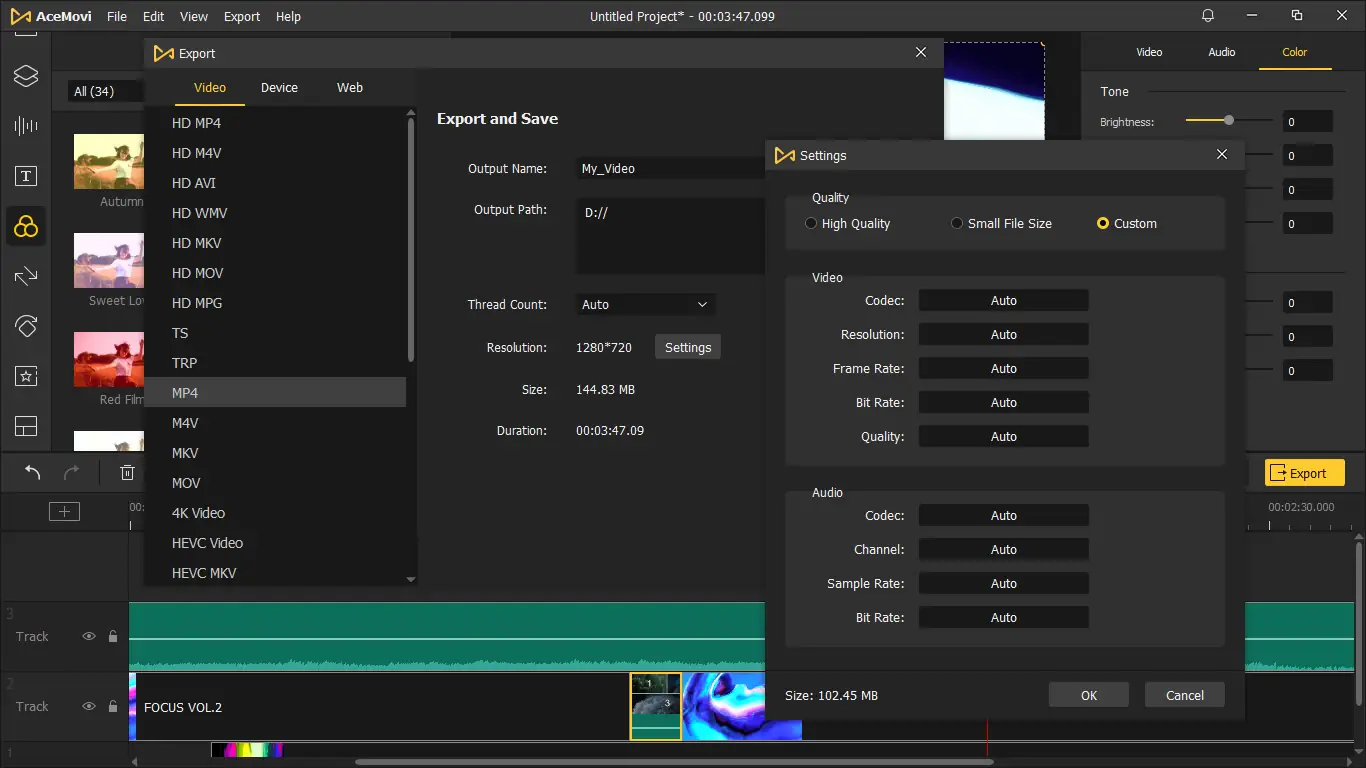Click the Cancel button in Settings
The height and width of the screenshot is (768, 1366).
click(1184, 696)
